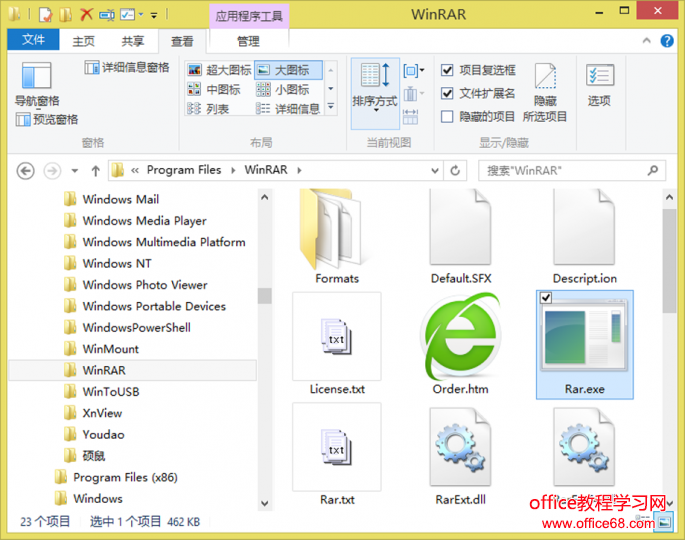Viewport: 685px width, 540px height.
Task: Open folder options (选项) button
Action: [599, 85]
